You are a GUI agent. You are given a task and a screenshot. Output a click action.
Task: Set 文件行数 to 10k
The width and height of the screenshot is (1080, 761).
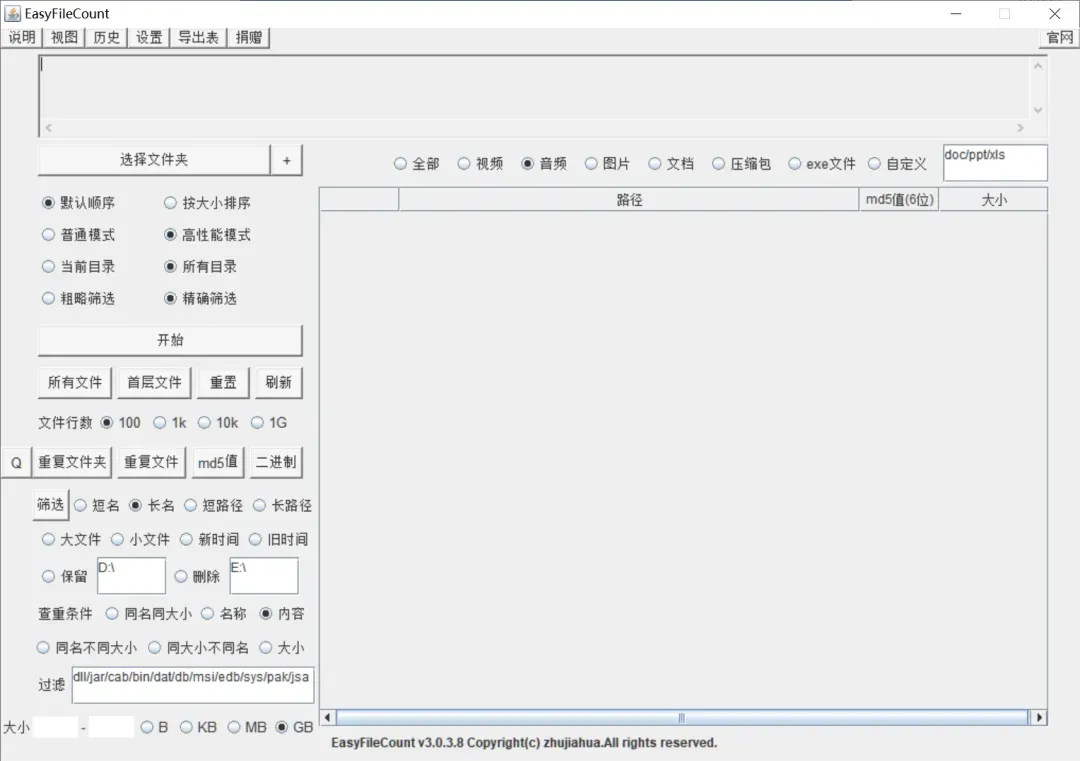tap(218, 423)
